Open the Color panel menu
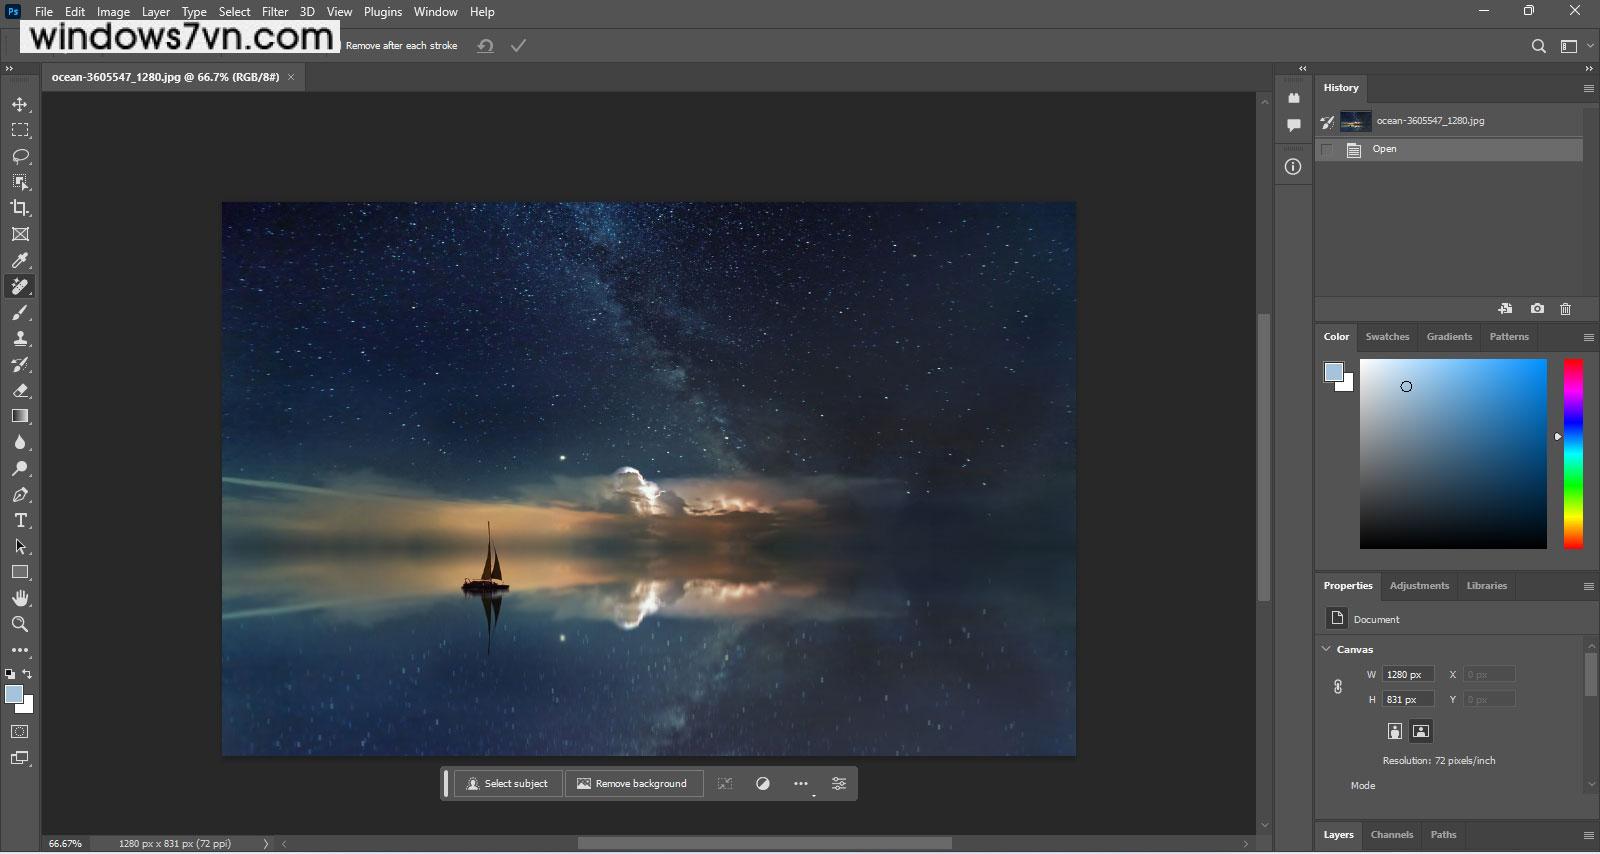Viewport: 1600px width, 854px height. tap(1588, 337)
